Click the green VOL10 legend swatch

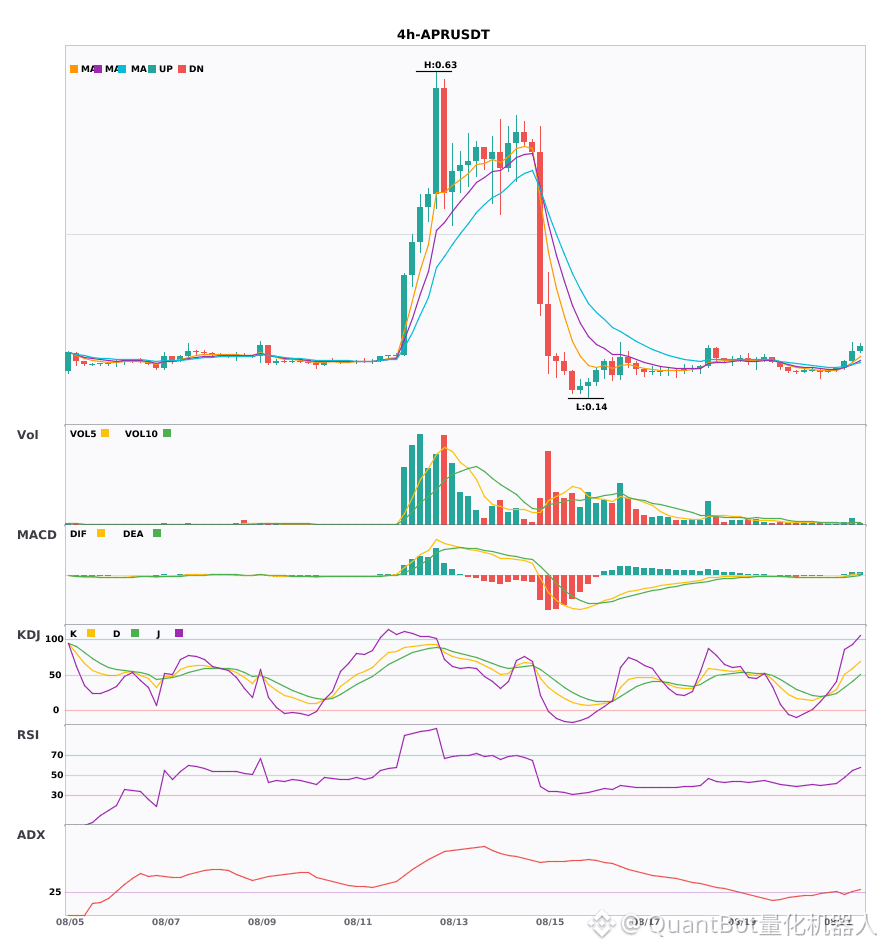coord(167,433)
